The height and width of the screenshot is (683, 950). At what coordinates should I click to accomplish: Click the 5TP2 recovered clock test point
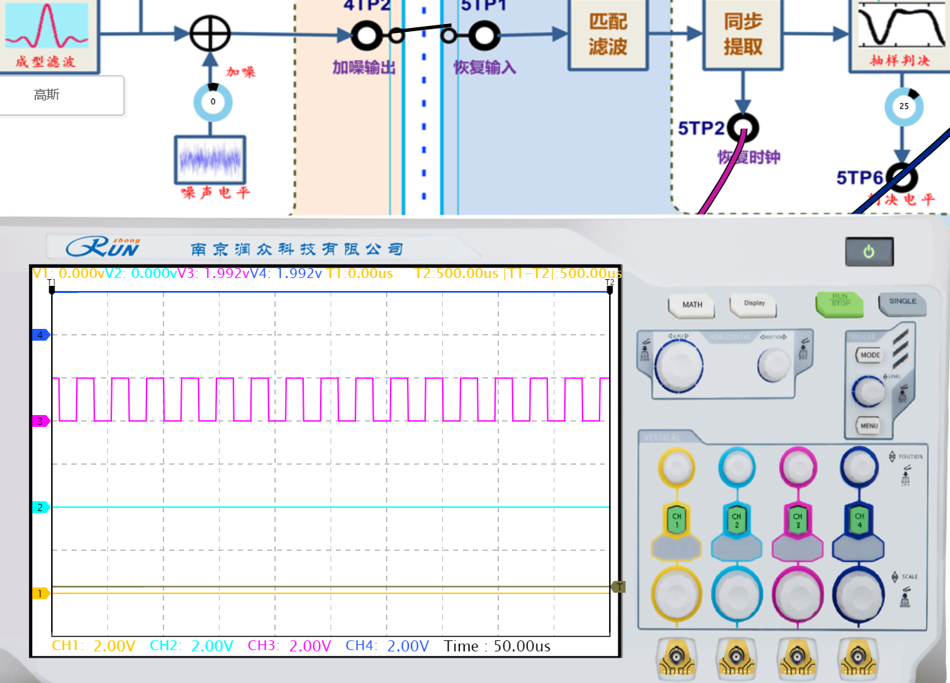742,128
